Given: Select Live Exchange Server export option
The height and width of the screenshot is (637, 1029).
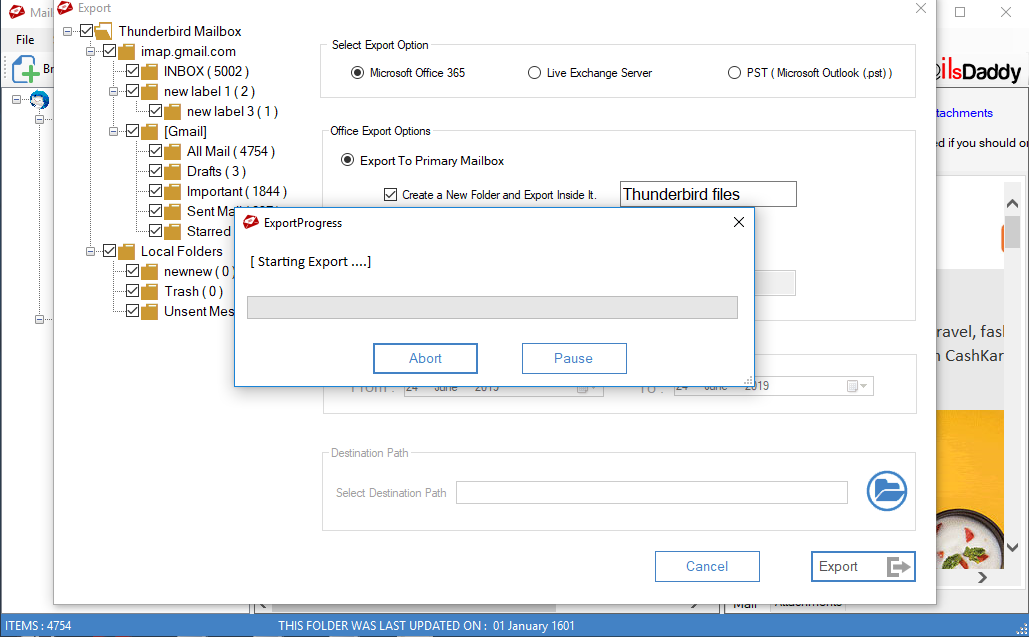Looking at the screenshot, I should point(534,73).
